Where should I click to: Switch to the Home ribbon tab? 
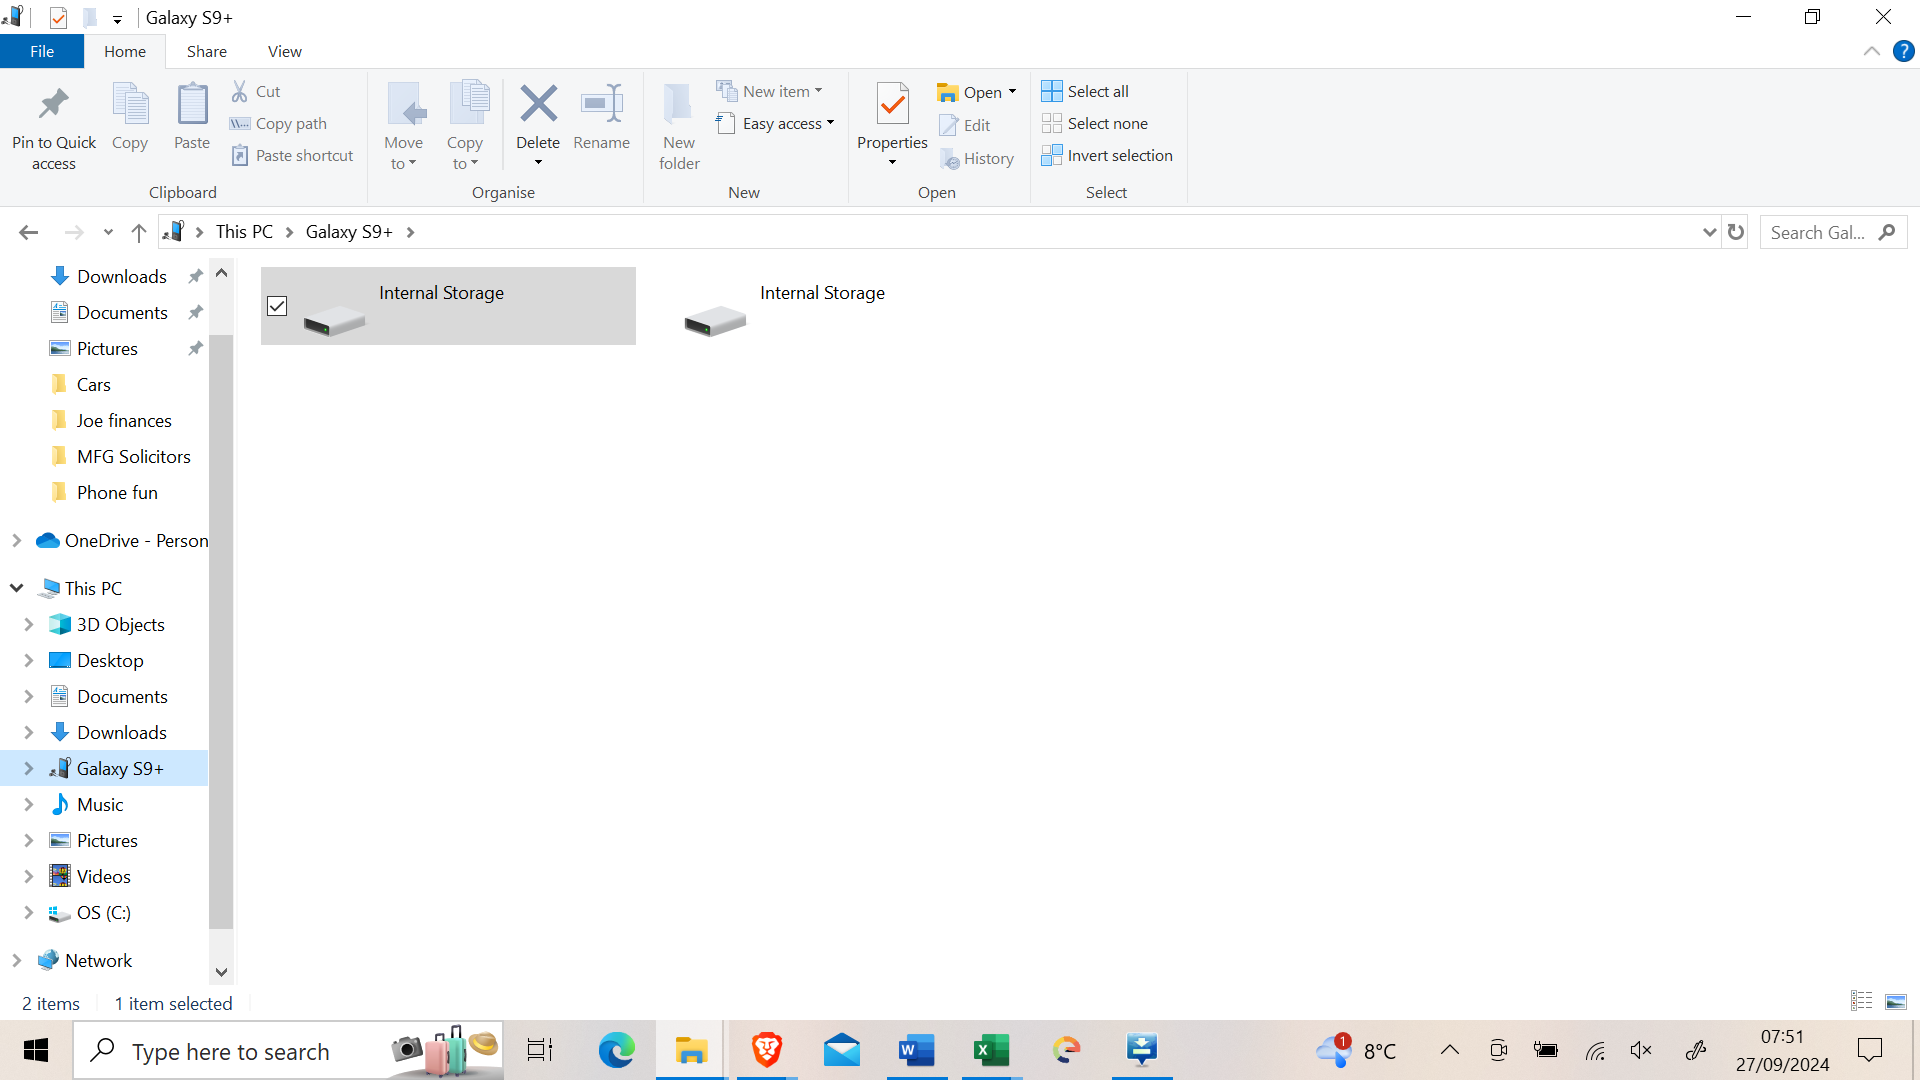click(125, 51)
